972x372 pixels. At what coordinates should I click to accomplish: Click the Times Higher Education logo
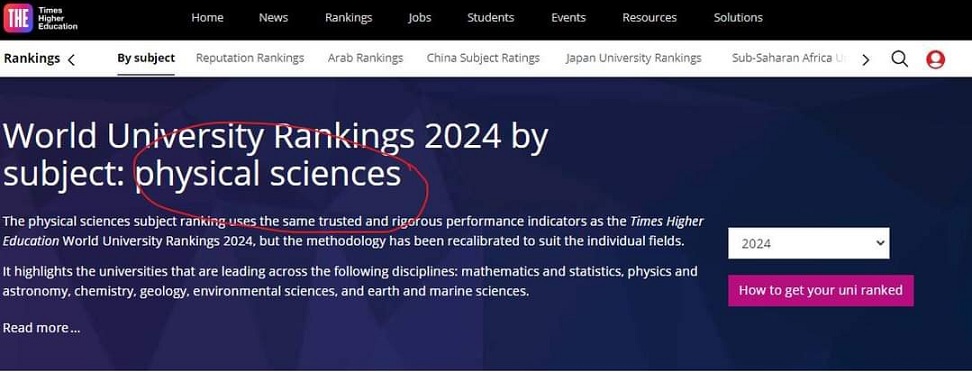tap(40, 19)
